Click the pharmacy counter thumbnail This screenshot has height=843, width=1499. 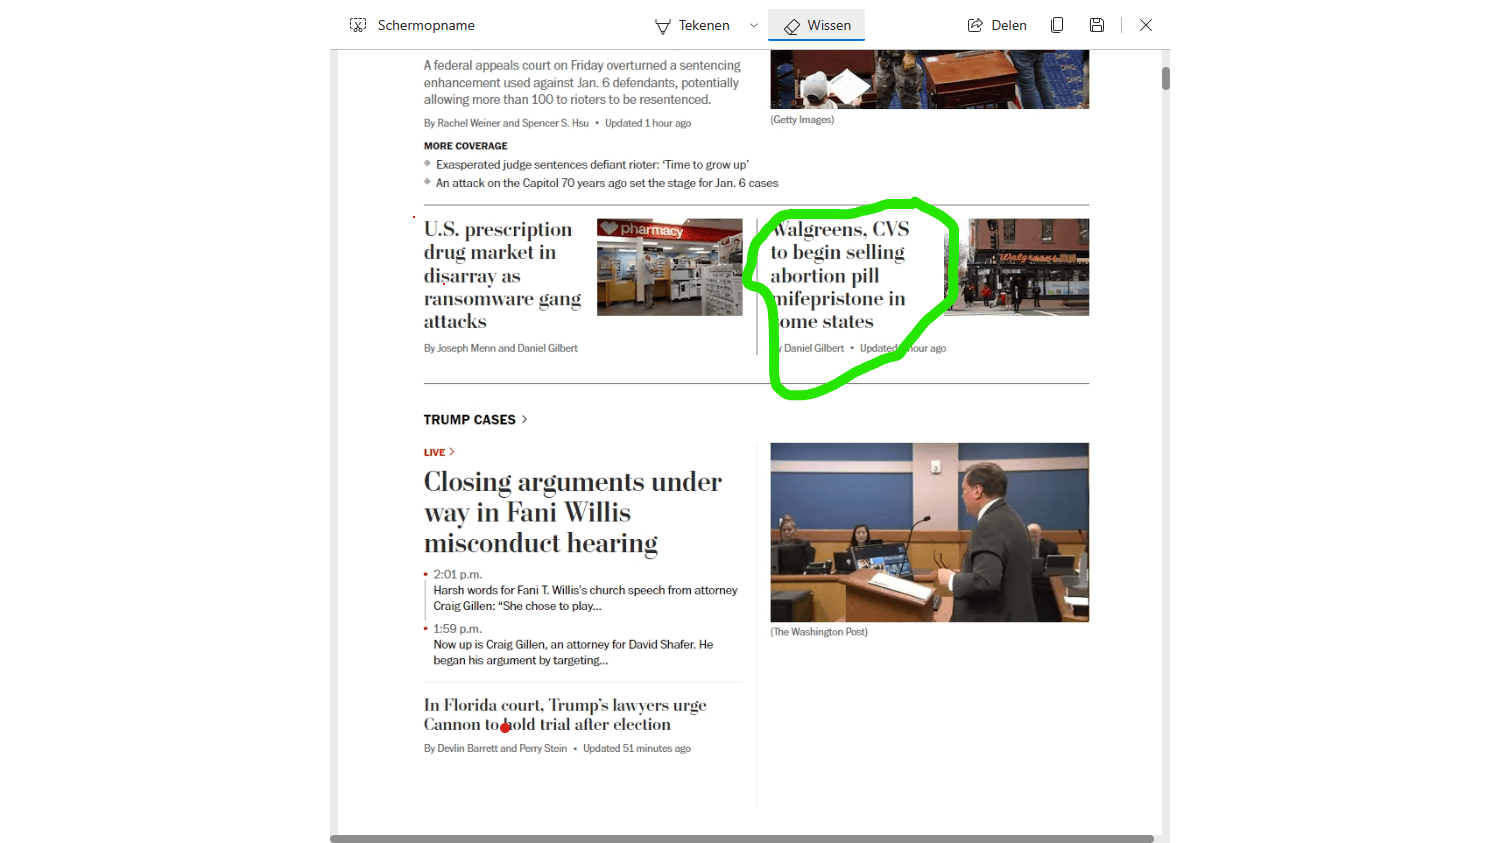pyautogui.click(x=670, y=267)
